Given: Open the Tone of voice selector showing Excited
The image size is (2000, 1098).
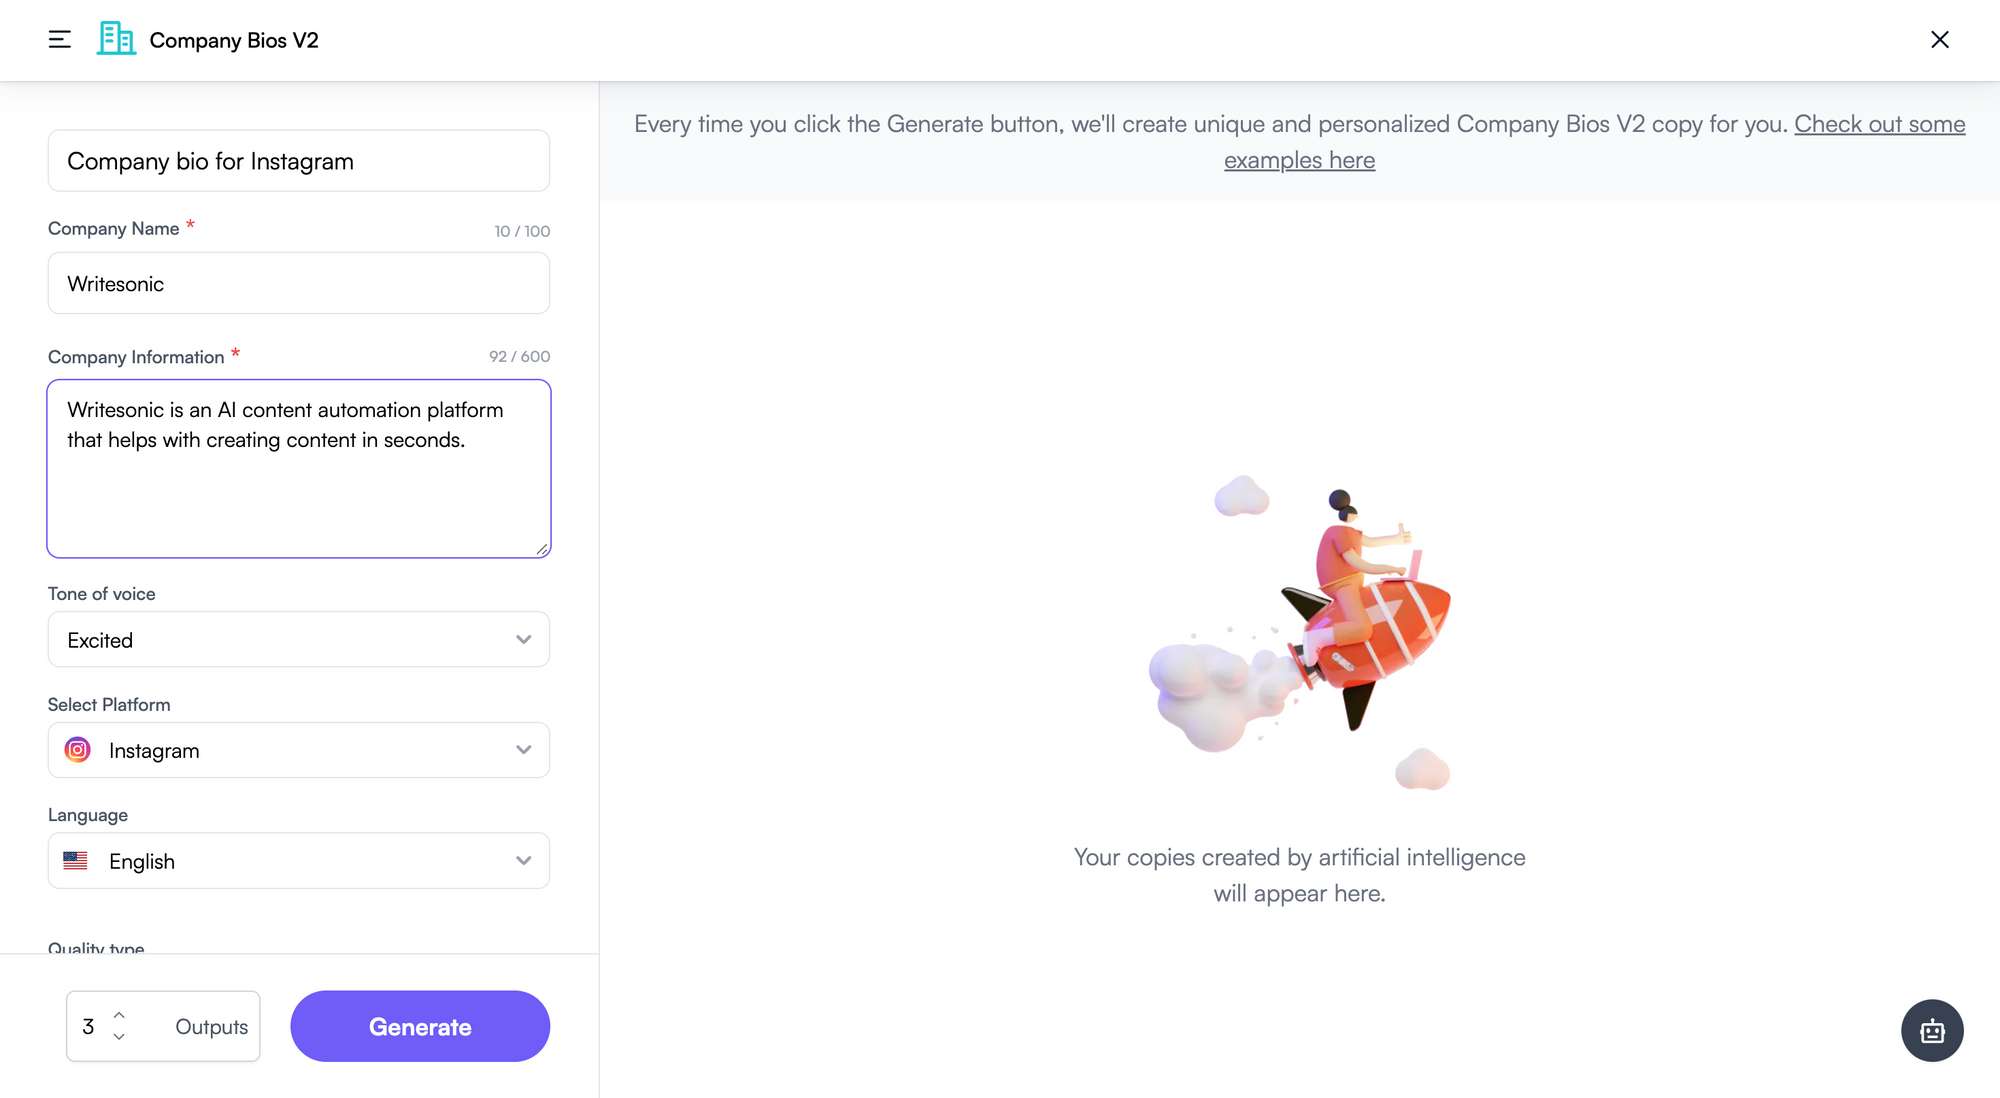Looking at the screenshot, I should click(298, 639).
